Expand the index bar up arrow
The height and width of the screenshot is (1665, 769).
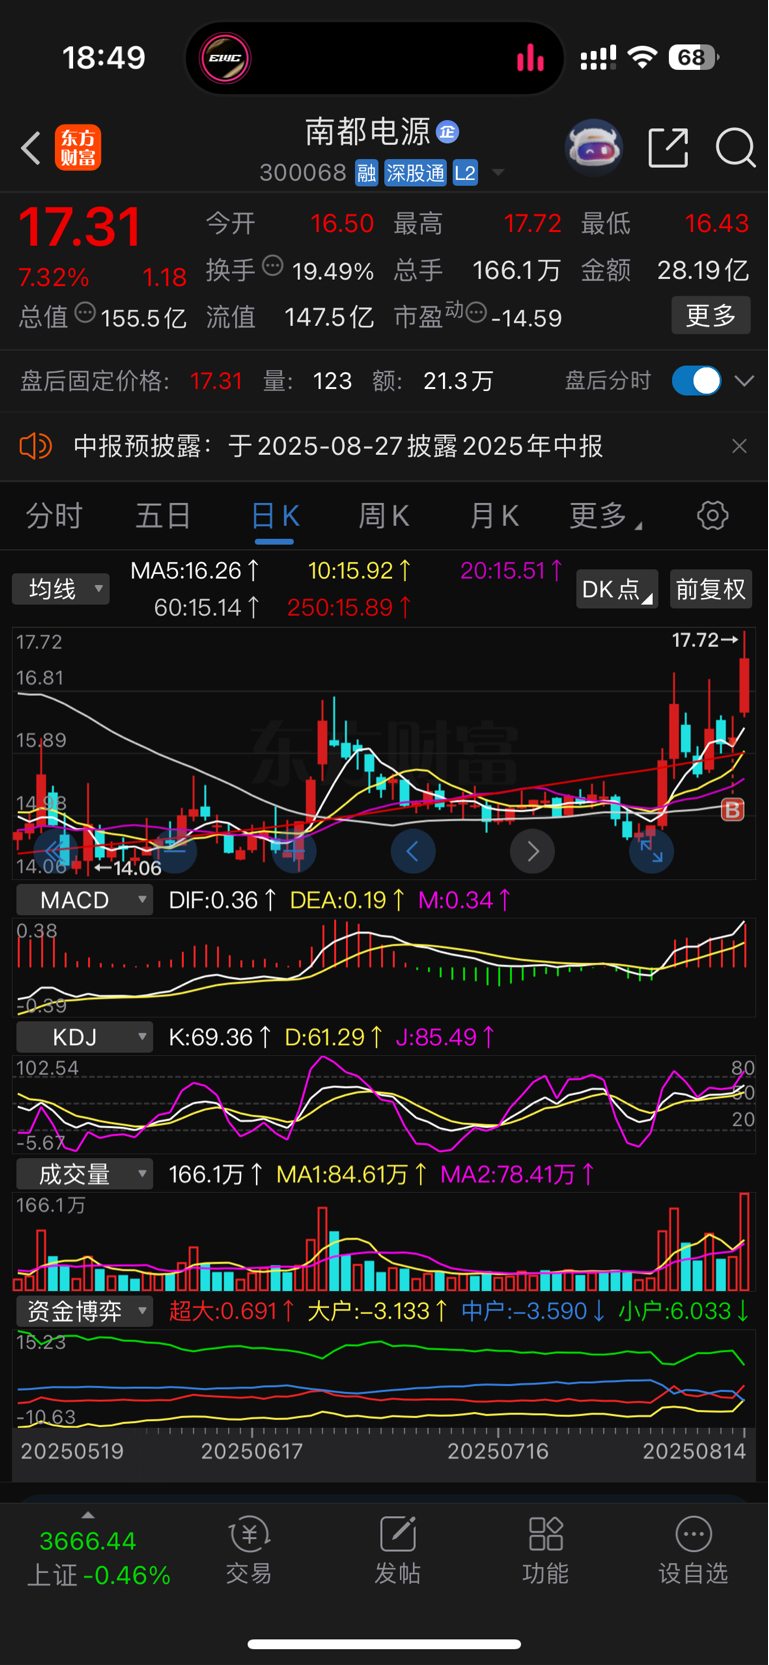88,1515
